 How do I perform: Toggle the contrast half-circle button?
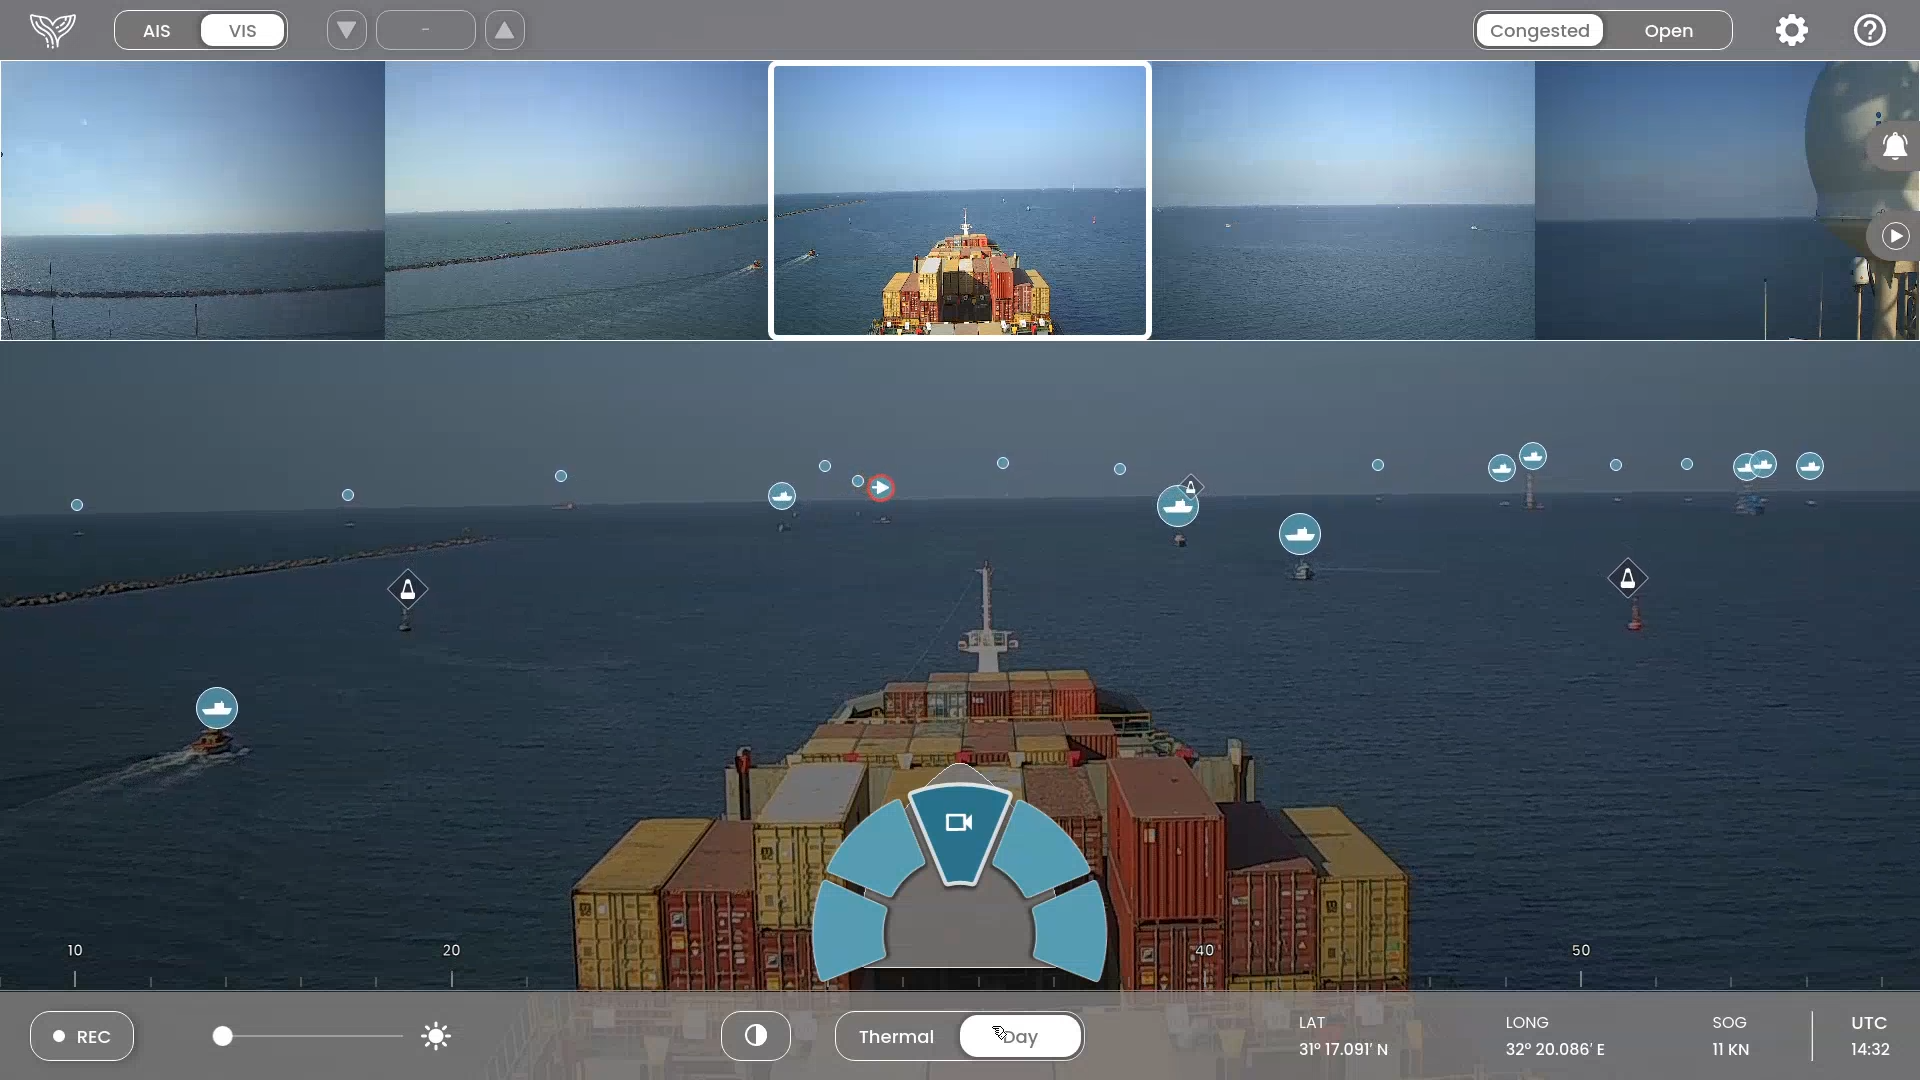(x=755, y=1036)
